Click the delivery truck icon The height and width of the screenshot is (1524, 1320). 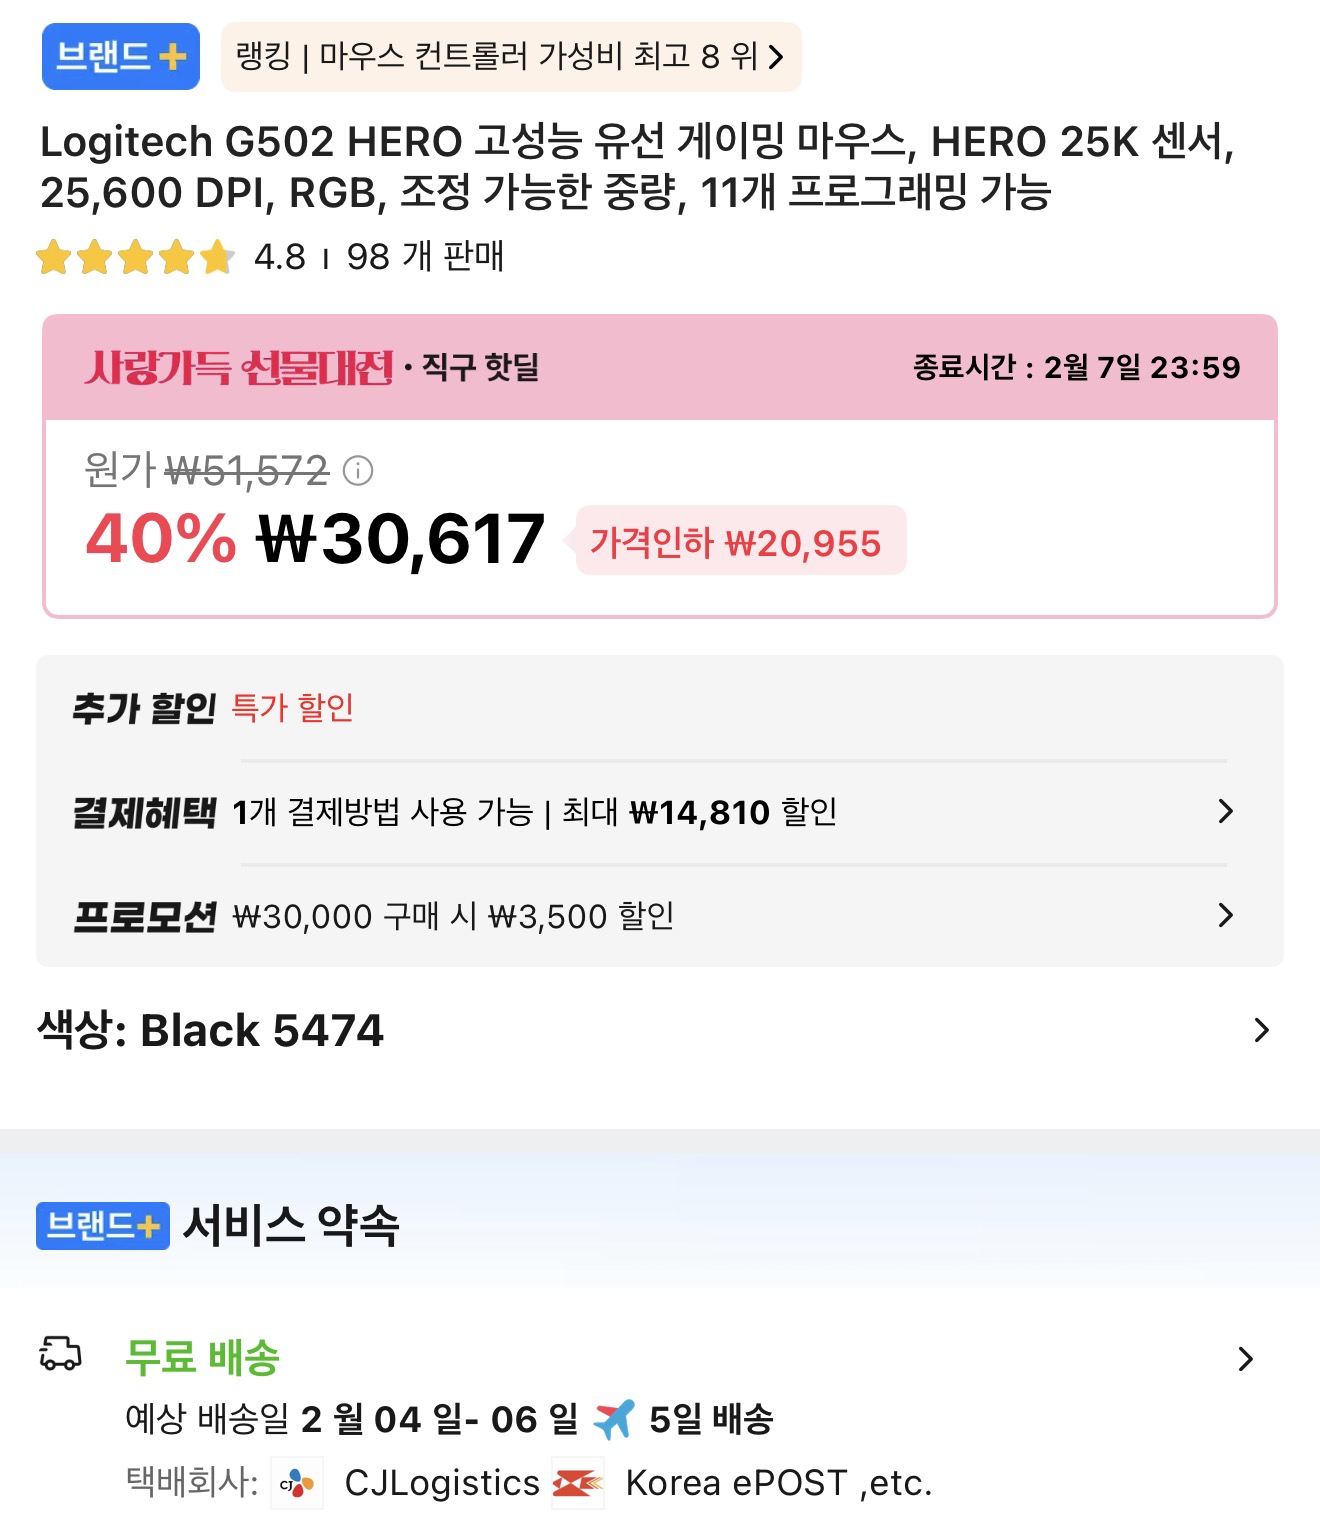(x=60, y=1354)
